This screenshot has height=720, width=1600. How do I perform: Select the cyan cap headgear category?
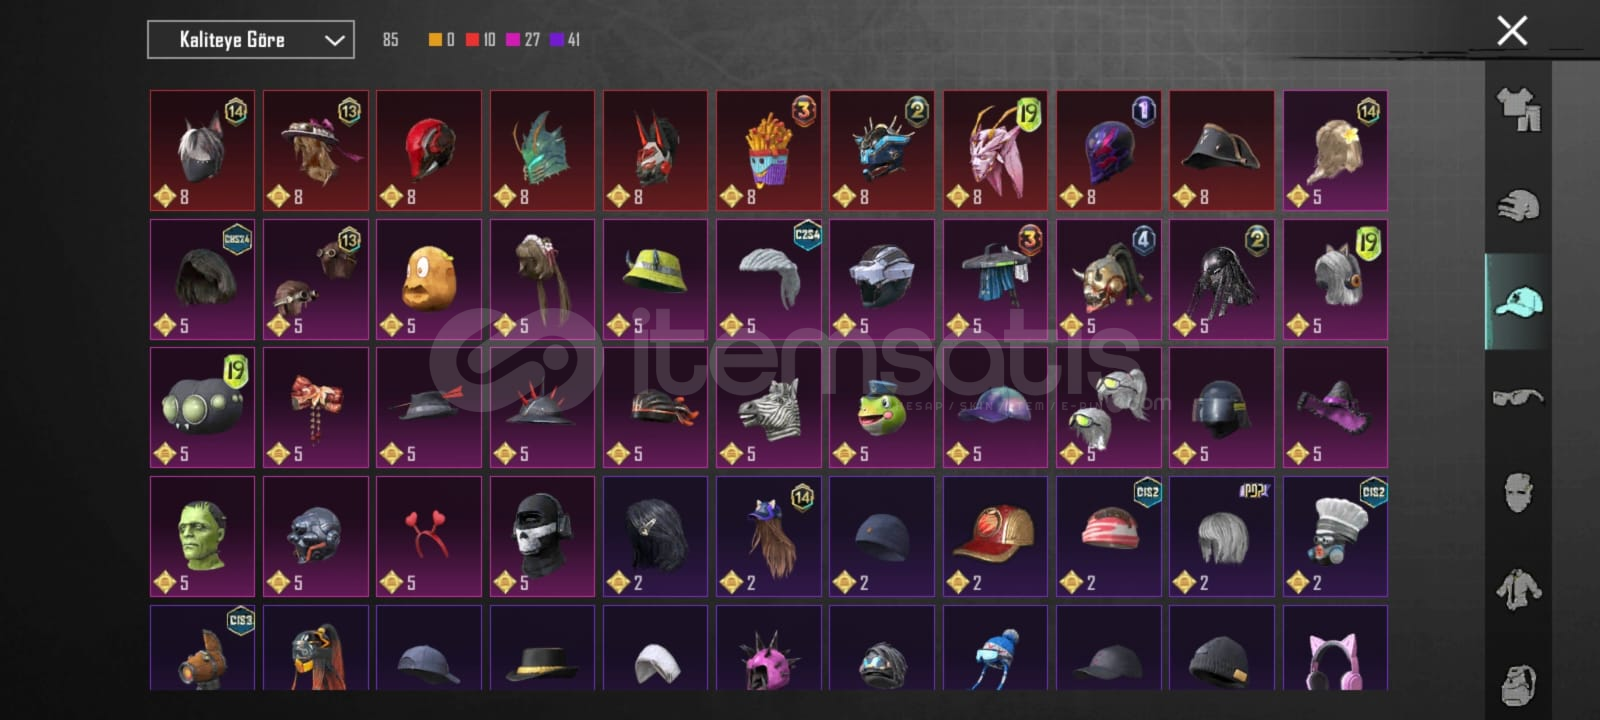[1518, 301]
